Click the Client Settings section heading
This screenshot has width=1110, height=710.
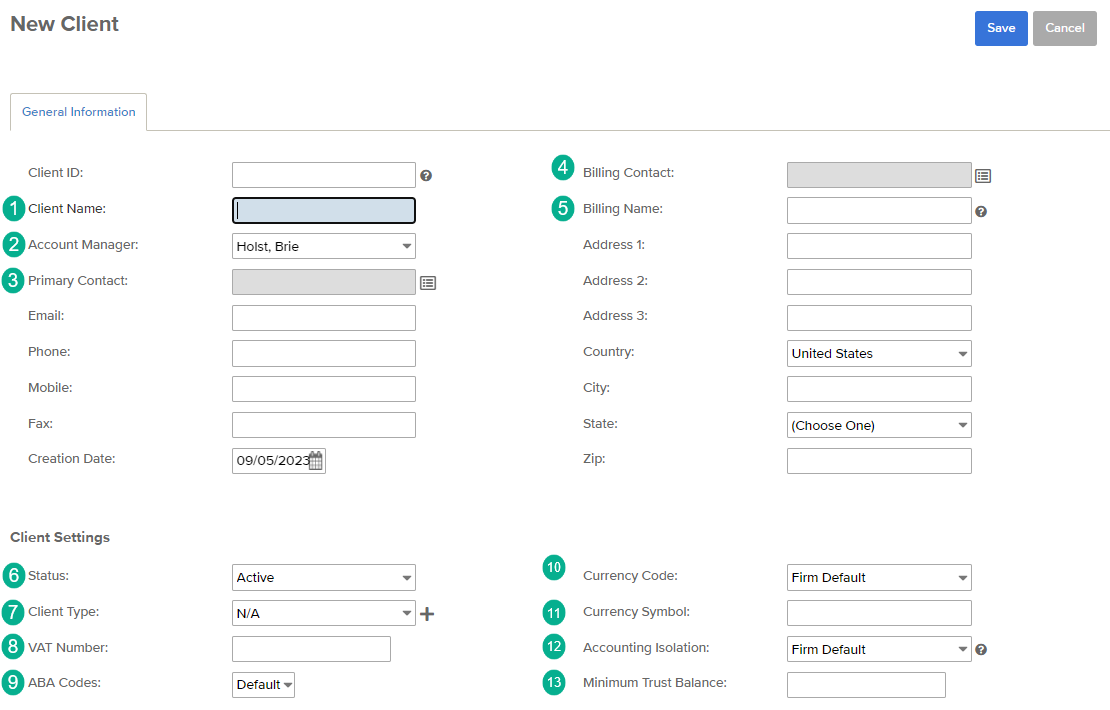coord(60,537)
